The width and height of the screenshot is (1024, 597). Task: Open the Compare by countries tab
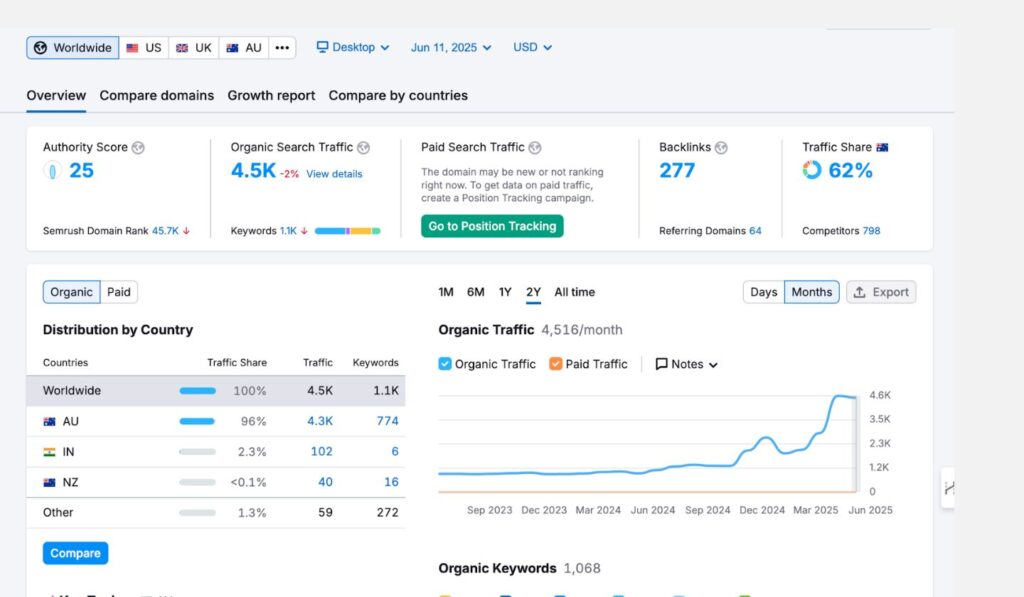pos(398,96)
